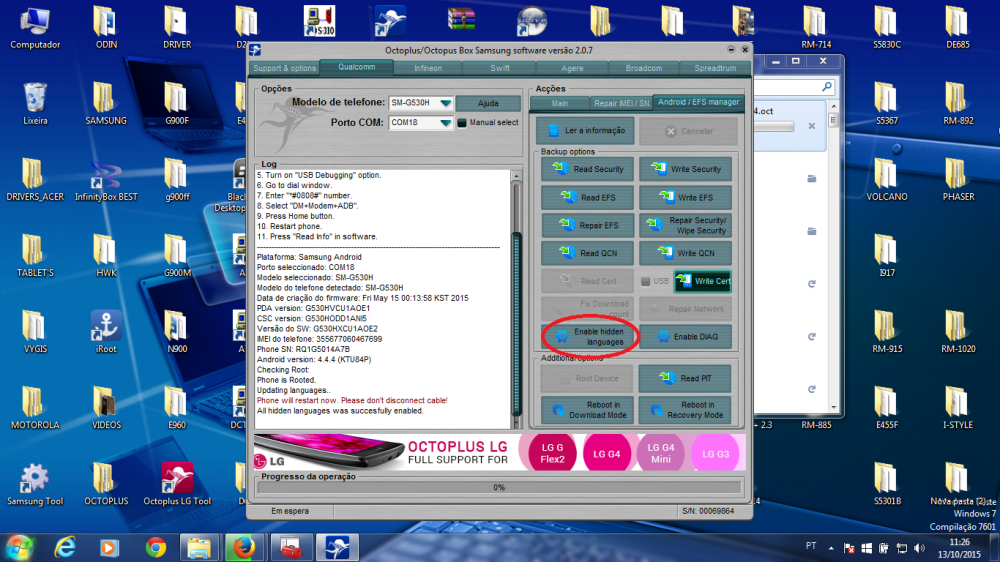The height and width of the screenshot is (562, 1000).
Task: Open the Android / EFS manager tab
Action: (x=698, y=102)
